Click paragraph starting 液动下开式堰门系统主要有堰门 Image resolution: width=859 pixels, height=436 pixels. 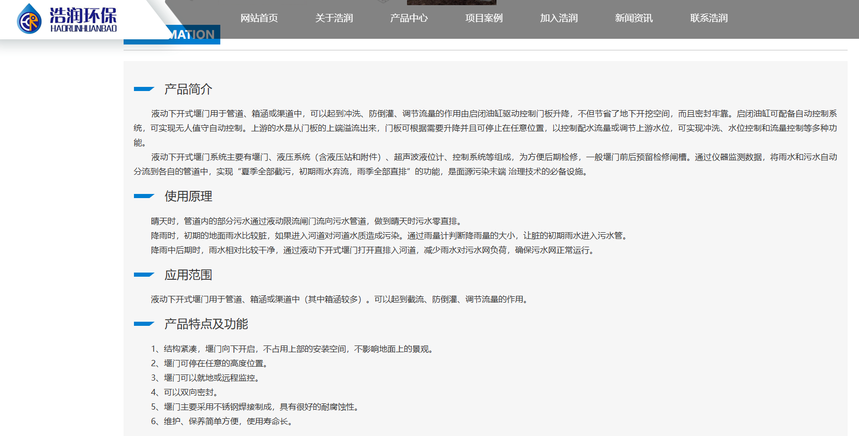point(485,164)
